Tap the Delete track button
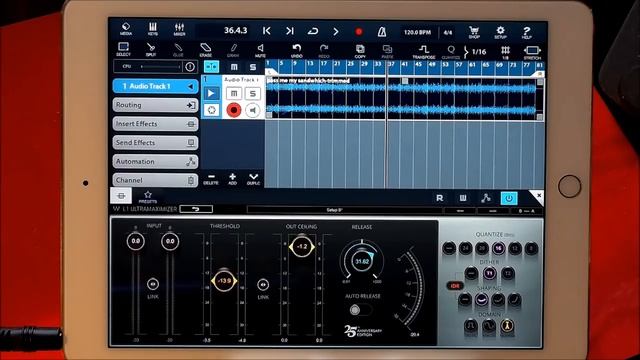The image size is (640, 360). coord(211,179)
